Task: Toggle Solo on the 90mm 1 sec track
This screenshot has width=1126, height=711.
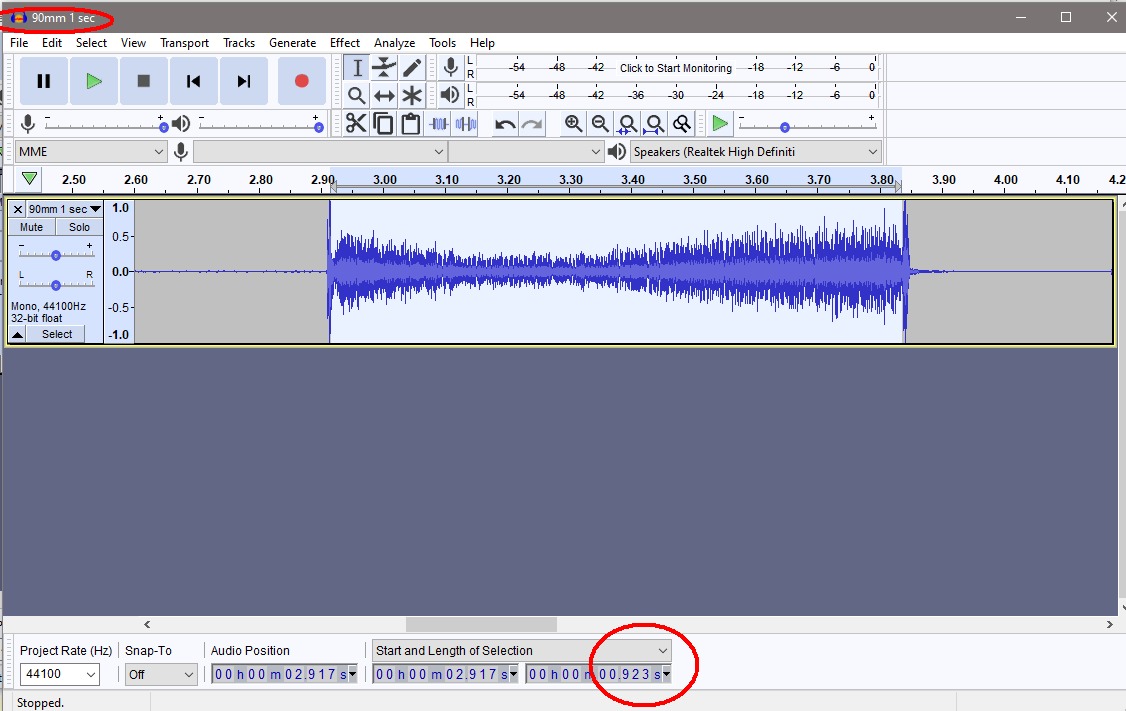Action: 79,227
